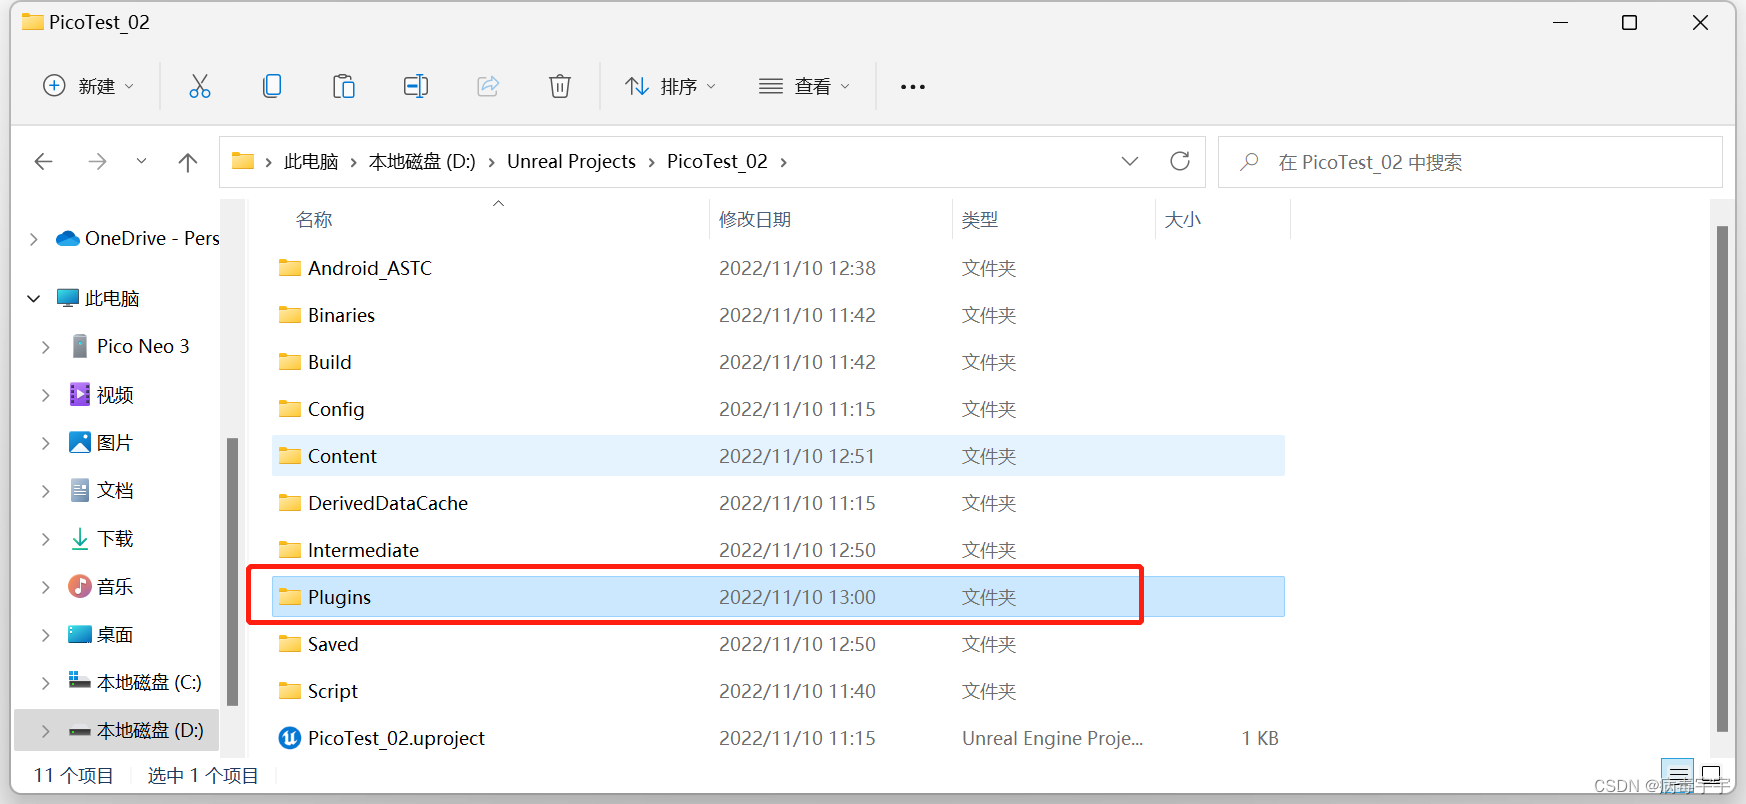Expand the OneDrive tree node
Screen dimensions: 1746x804
tap(34, 239)
